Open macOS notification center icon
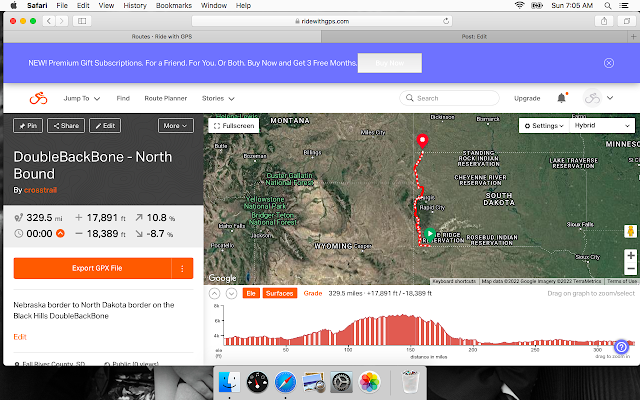This screenshot has width=640, height=400. pos(624,5)
